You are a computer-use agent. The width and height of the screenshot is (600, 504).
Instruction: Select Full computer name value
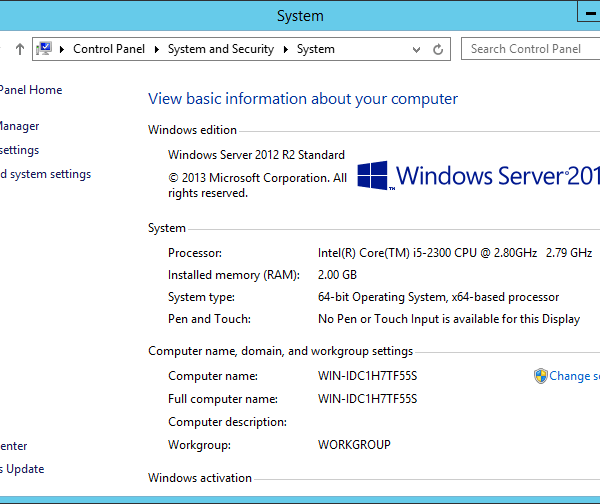pyautogui.click(x=367, y=399)
